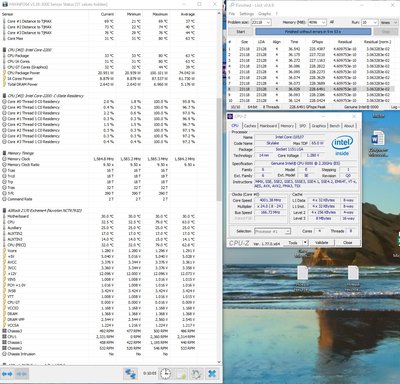
Task: Click the blue X close icon in HWiNFO toolbar
Action: pos(212,374)
